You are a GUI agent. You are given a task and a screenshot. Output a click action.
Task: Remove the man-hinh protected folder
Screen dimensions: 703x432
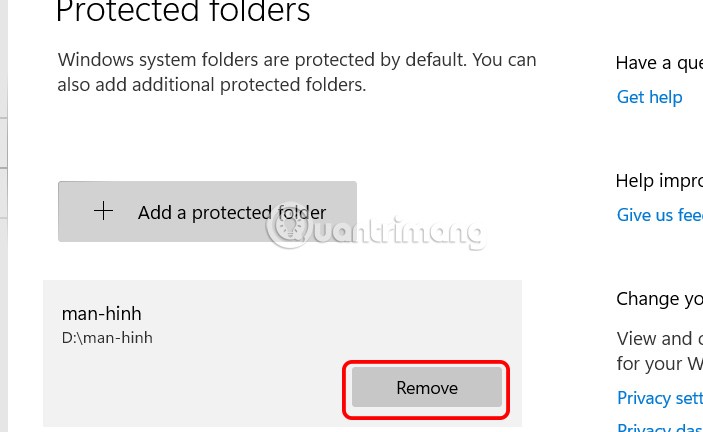(x=426, y=388)
